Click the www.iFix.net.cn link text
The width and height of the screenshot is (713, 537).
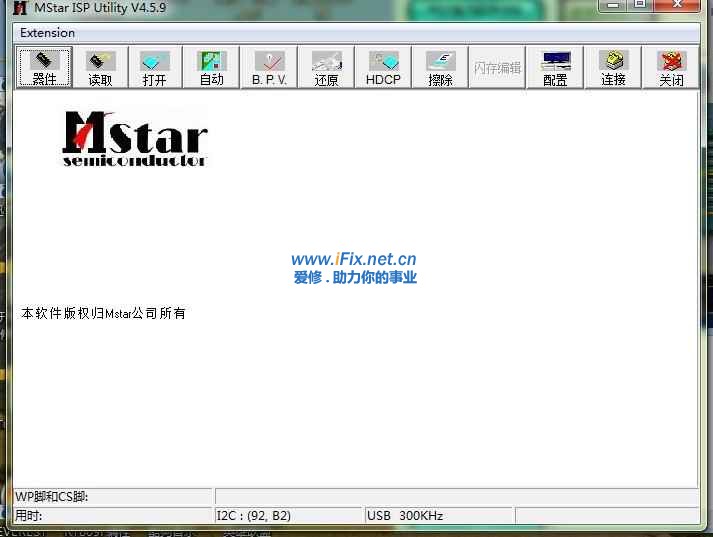coord(353,260)
